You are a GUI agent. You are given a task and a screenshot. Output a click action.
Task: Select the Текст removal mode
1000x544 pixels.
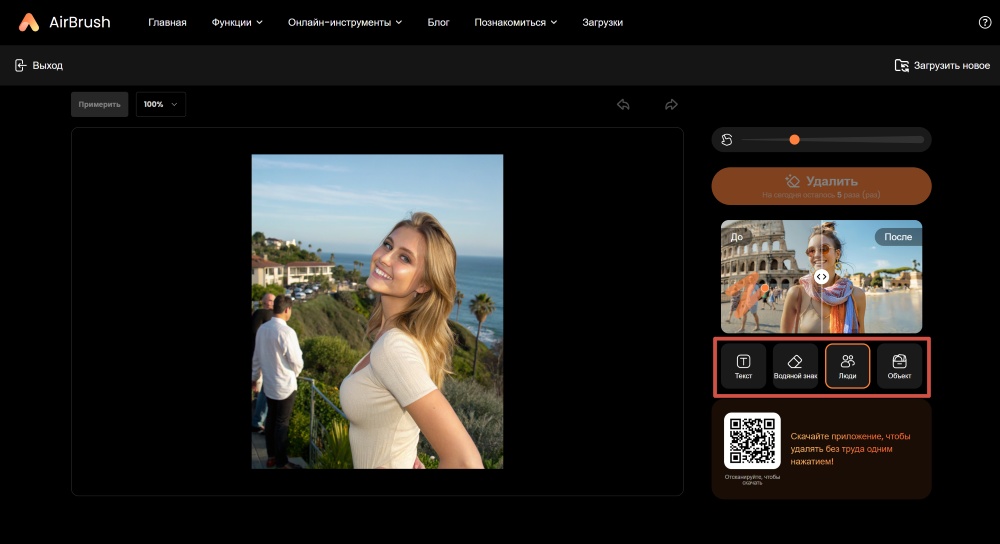pyautogui.click(x=744, y=366)
